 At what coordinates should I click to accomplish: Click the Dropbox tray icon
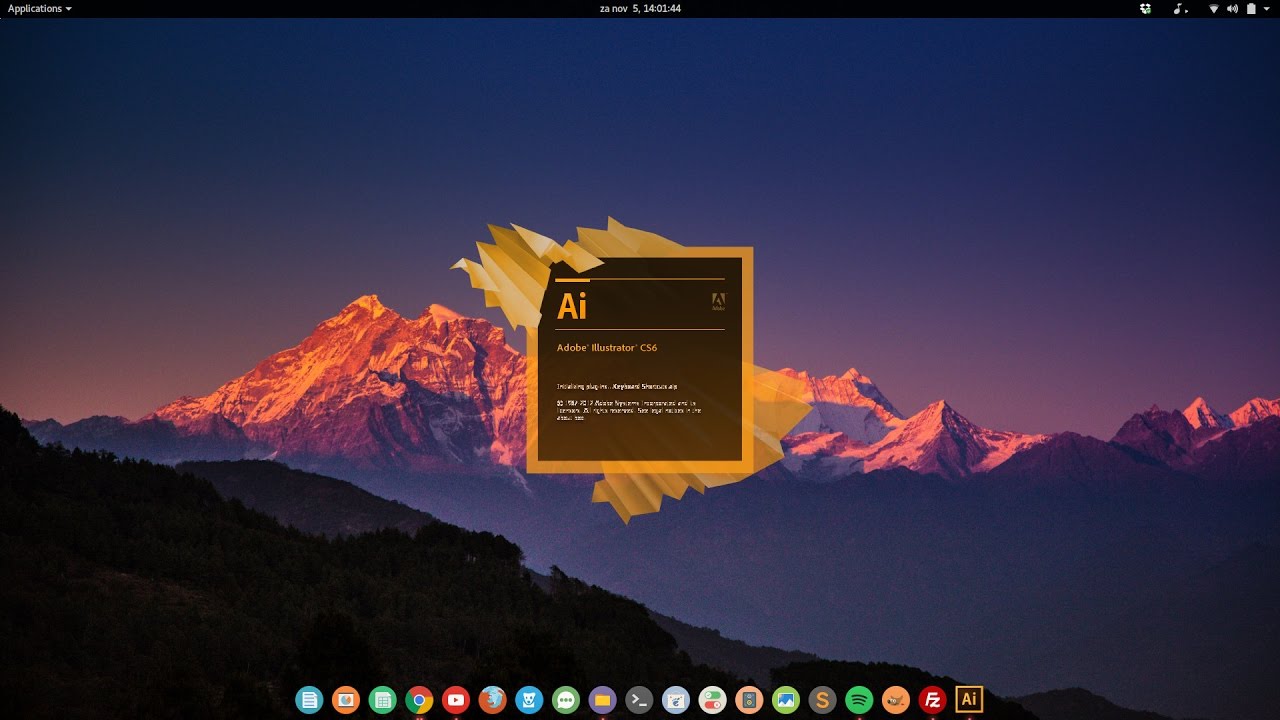1145,8
